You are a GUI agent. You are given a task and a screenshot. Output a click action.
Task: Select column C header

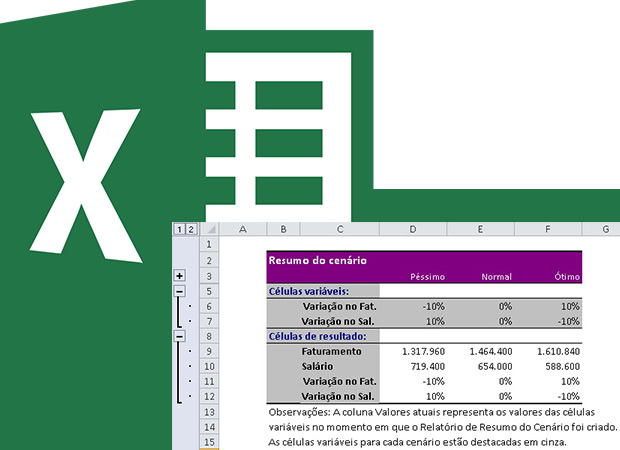tap(340, 229)
